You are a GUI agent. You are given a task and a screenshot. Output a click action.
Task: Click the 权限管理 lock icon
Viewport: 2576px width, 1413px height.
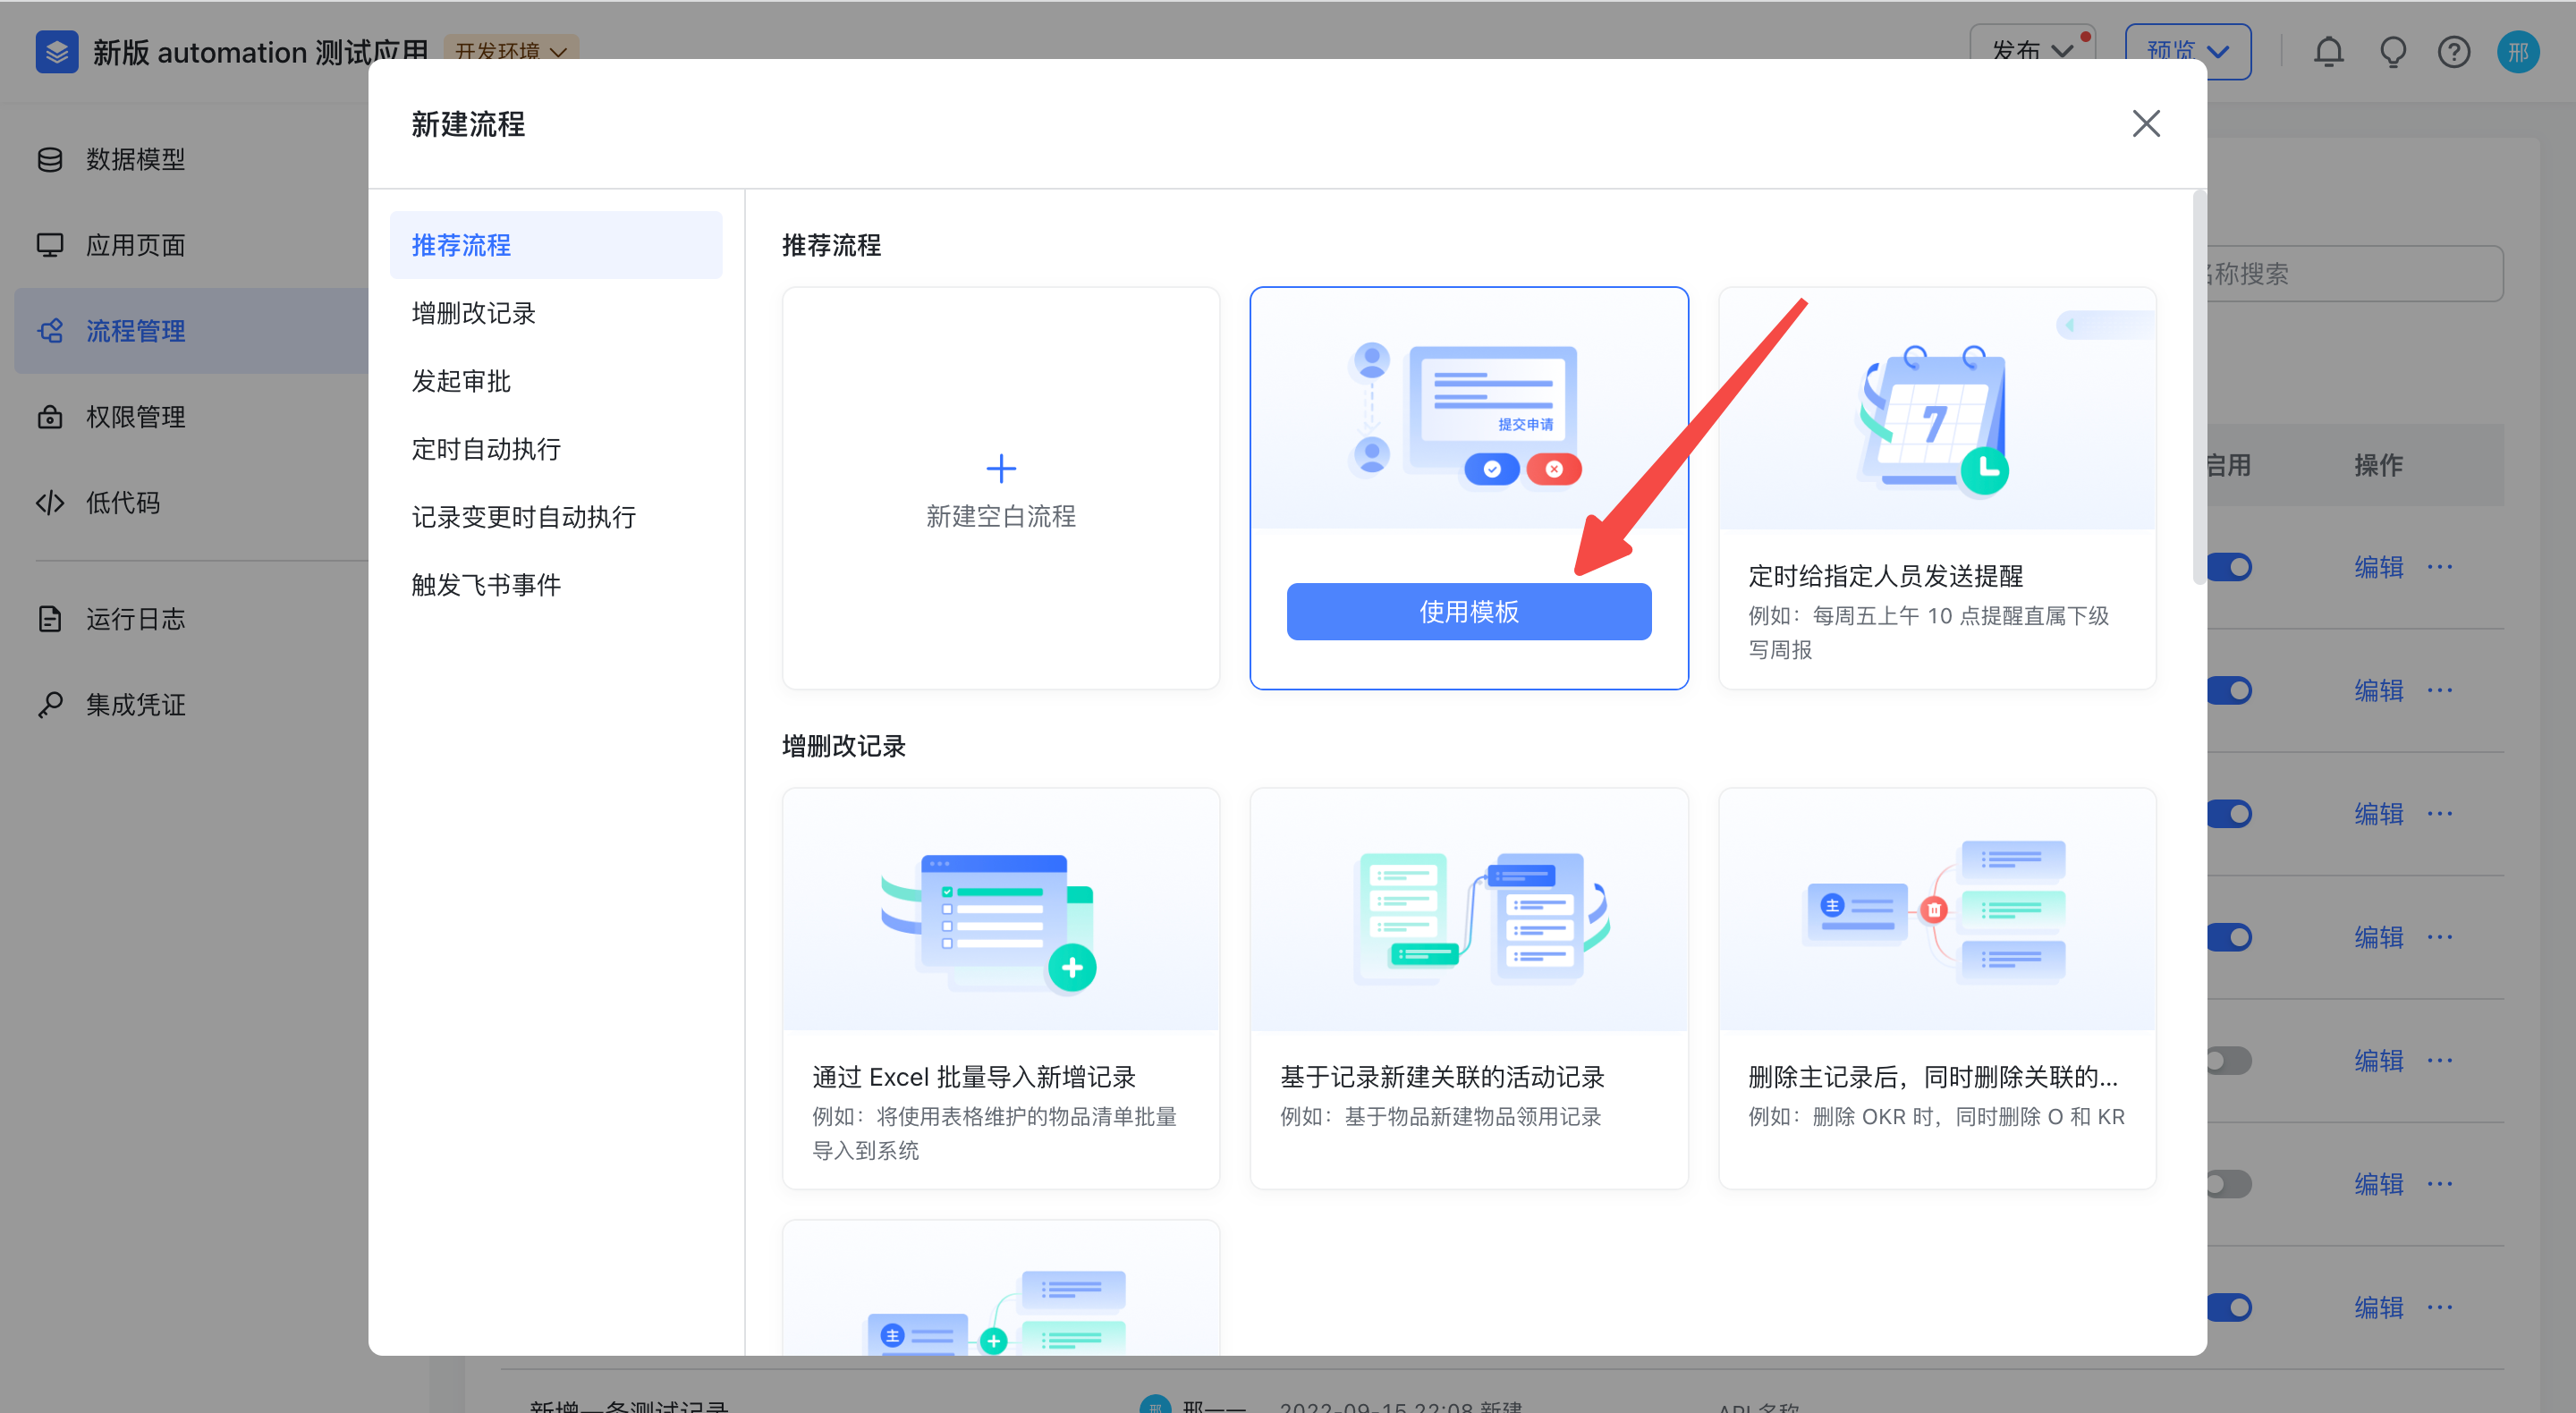point(50,417)
